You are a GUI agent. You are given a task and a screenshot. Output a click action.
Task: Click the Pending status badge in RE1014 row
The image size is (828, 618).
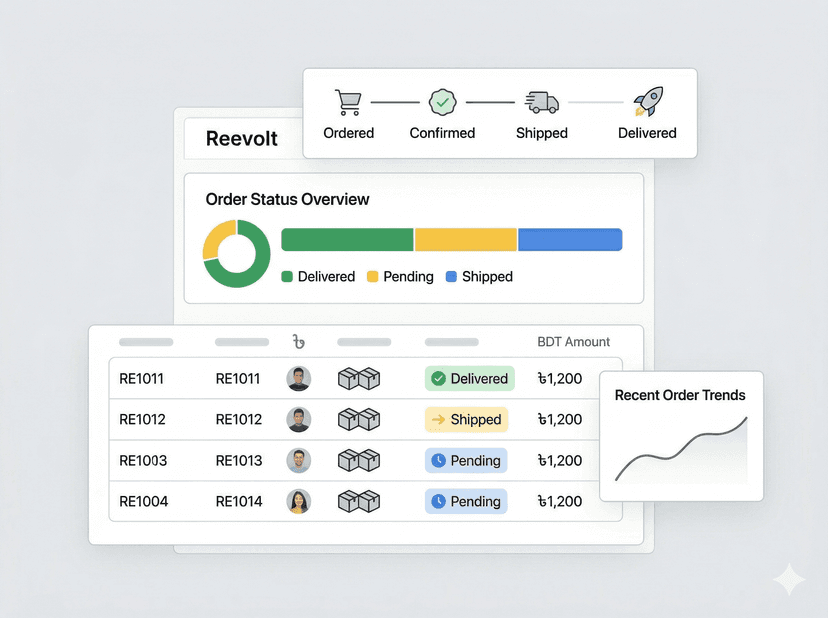(466, 501)
